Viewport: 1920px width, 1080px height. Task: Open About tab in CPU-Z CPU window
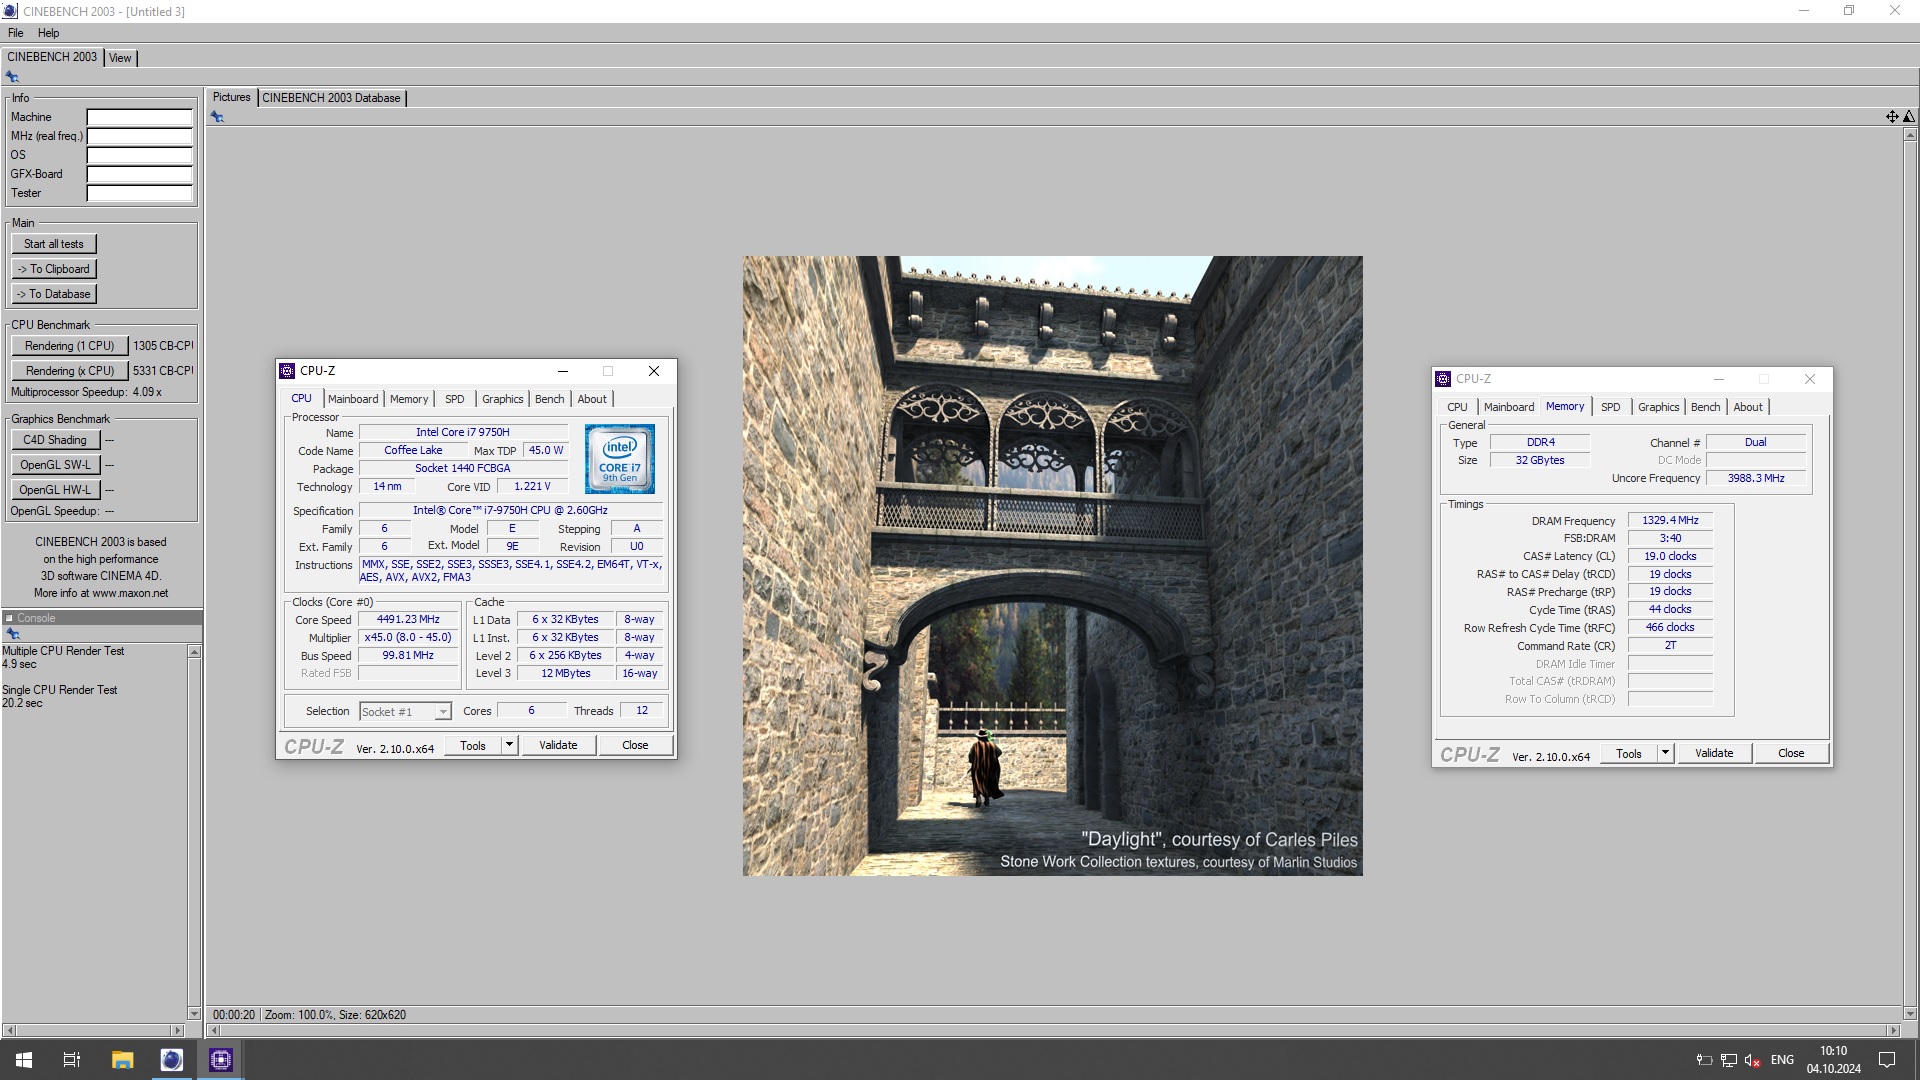(592, 399)
